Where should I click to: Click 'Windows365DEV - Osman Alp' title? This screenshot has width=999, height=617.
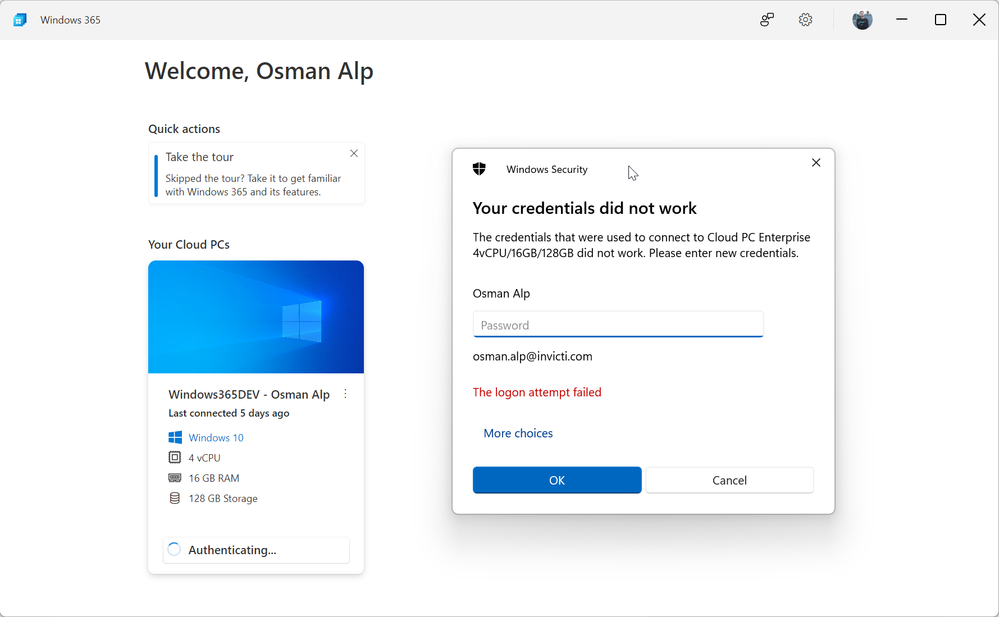[x=249, y=395]
